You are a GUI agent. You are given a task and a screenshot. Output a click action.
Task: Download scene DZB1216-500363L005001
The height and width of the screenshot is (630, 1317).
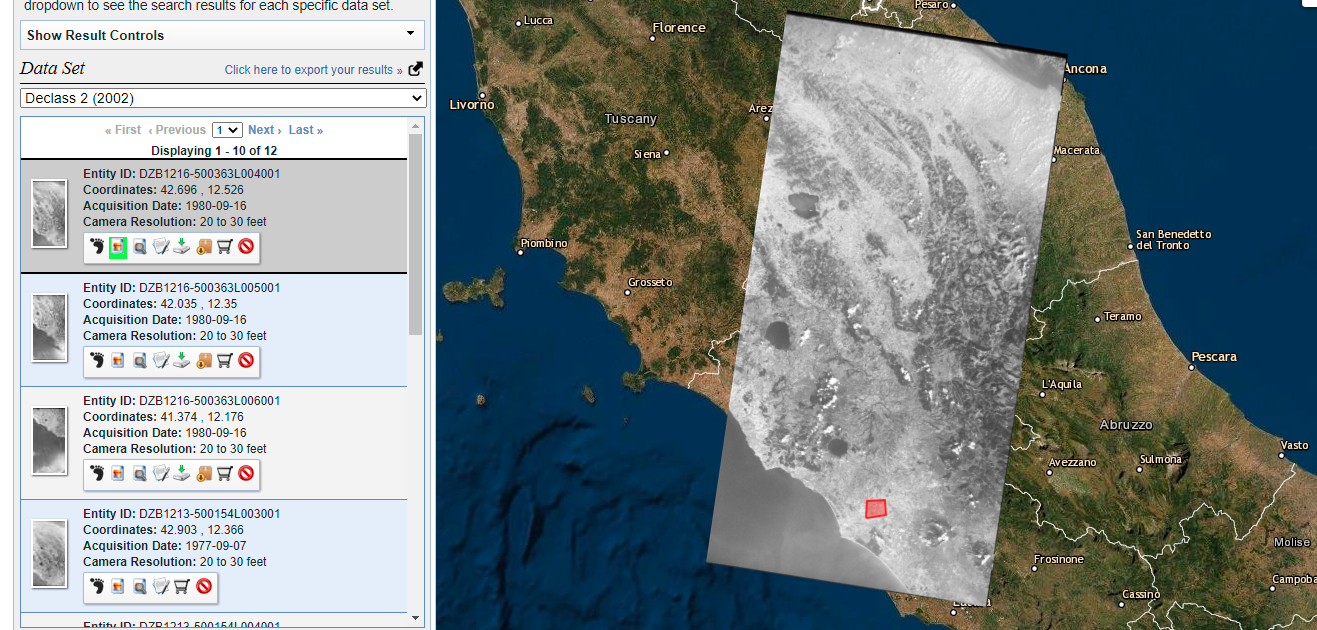point(182,360)
